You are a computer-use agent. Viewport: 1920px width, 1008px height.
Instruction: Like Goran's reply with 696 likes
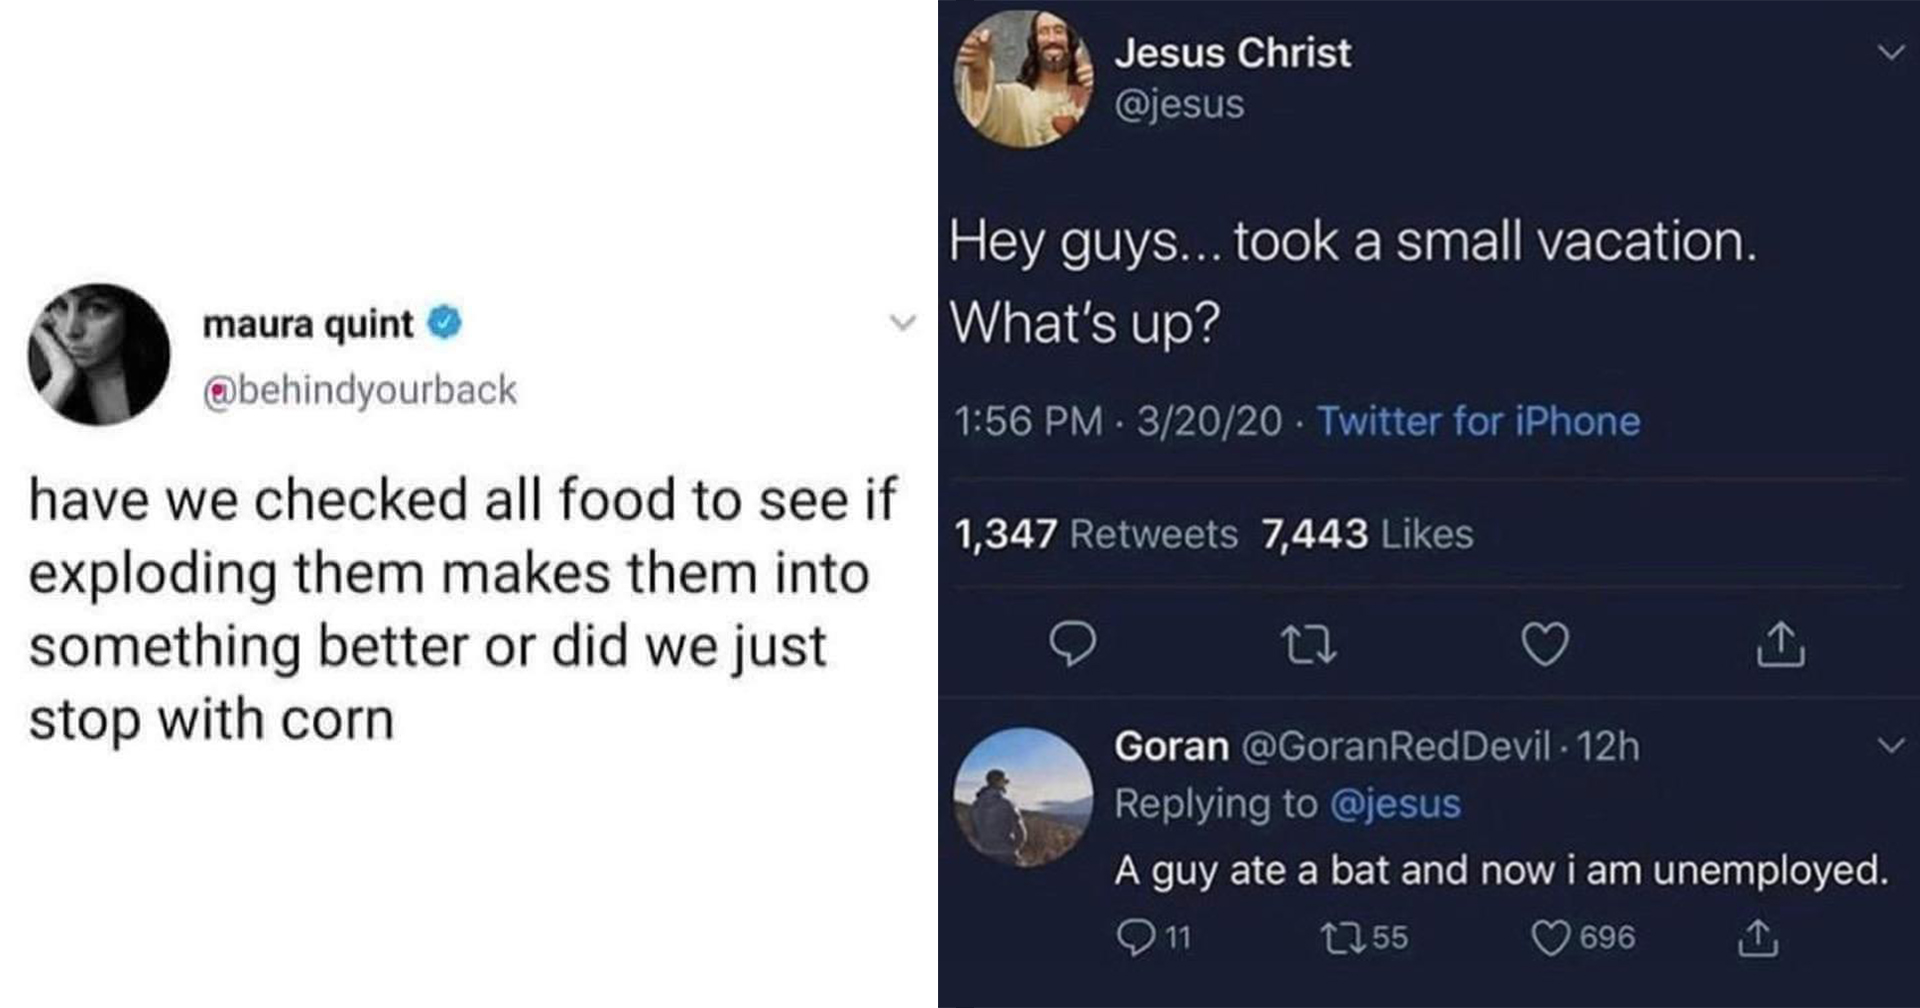coord(1550,937)
